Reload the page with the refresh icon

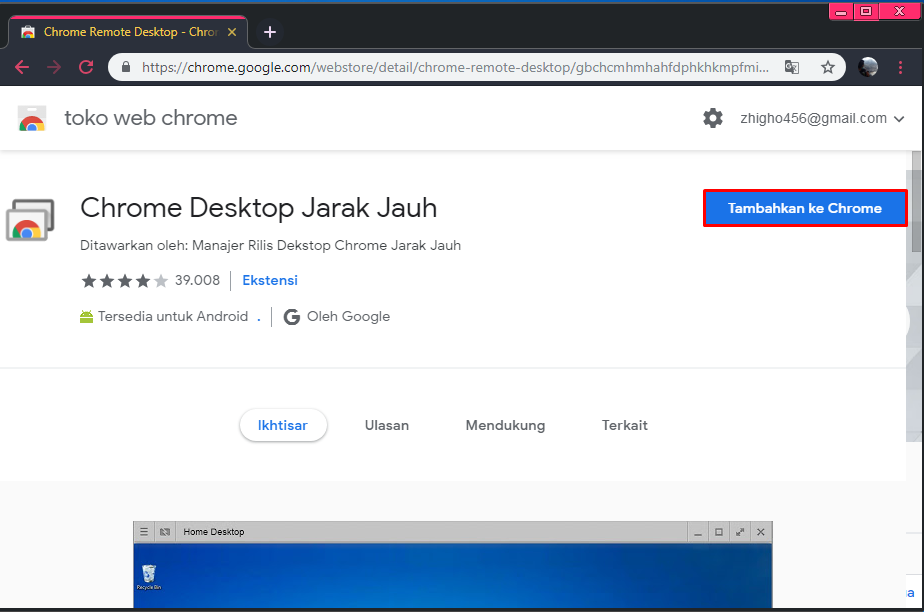pos(86,67)
